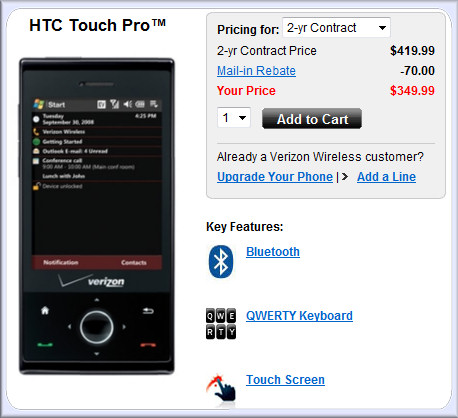Open the Add a Line link
The height and width of the screenshot is (418, 458).
(386, 177)
